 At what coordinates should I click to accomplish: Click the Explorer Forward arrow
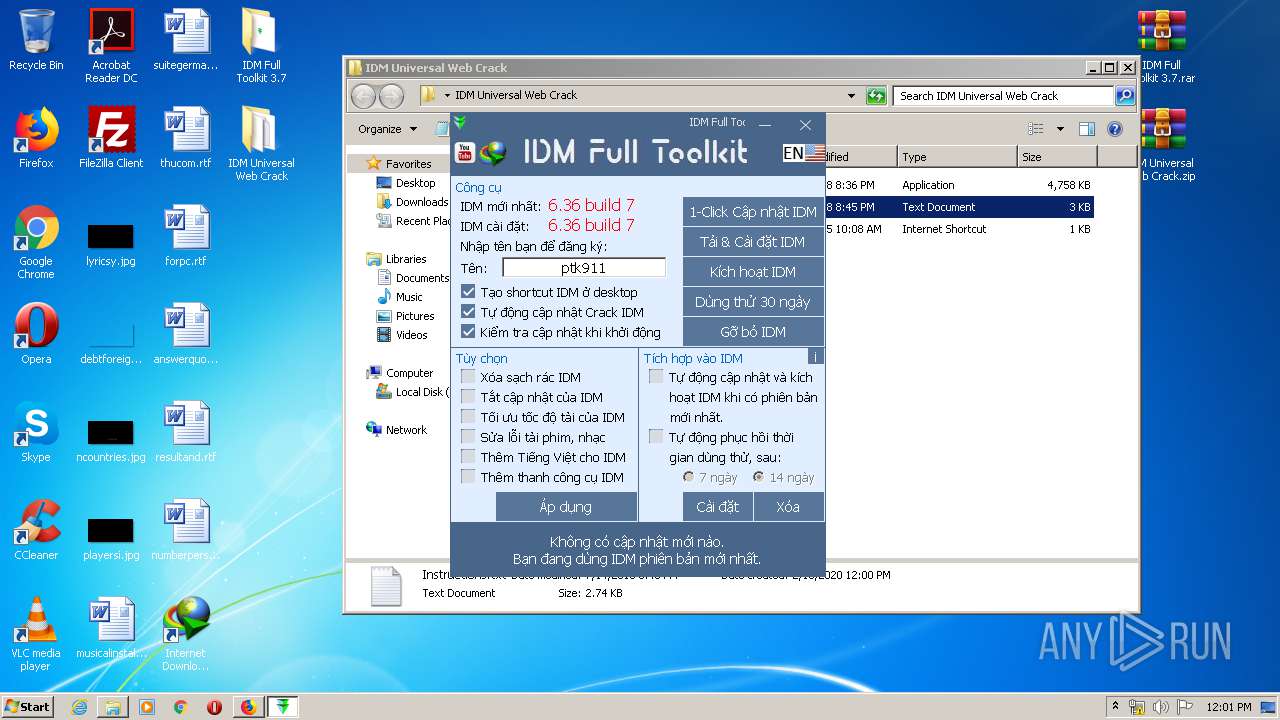coord(391,96)
